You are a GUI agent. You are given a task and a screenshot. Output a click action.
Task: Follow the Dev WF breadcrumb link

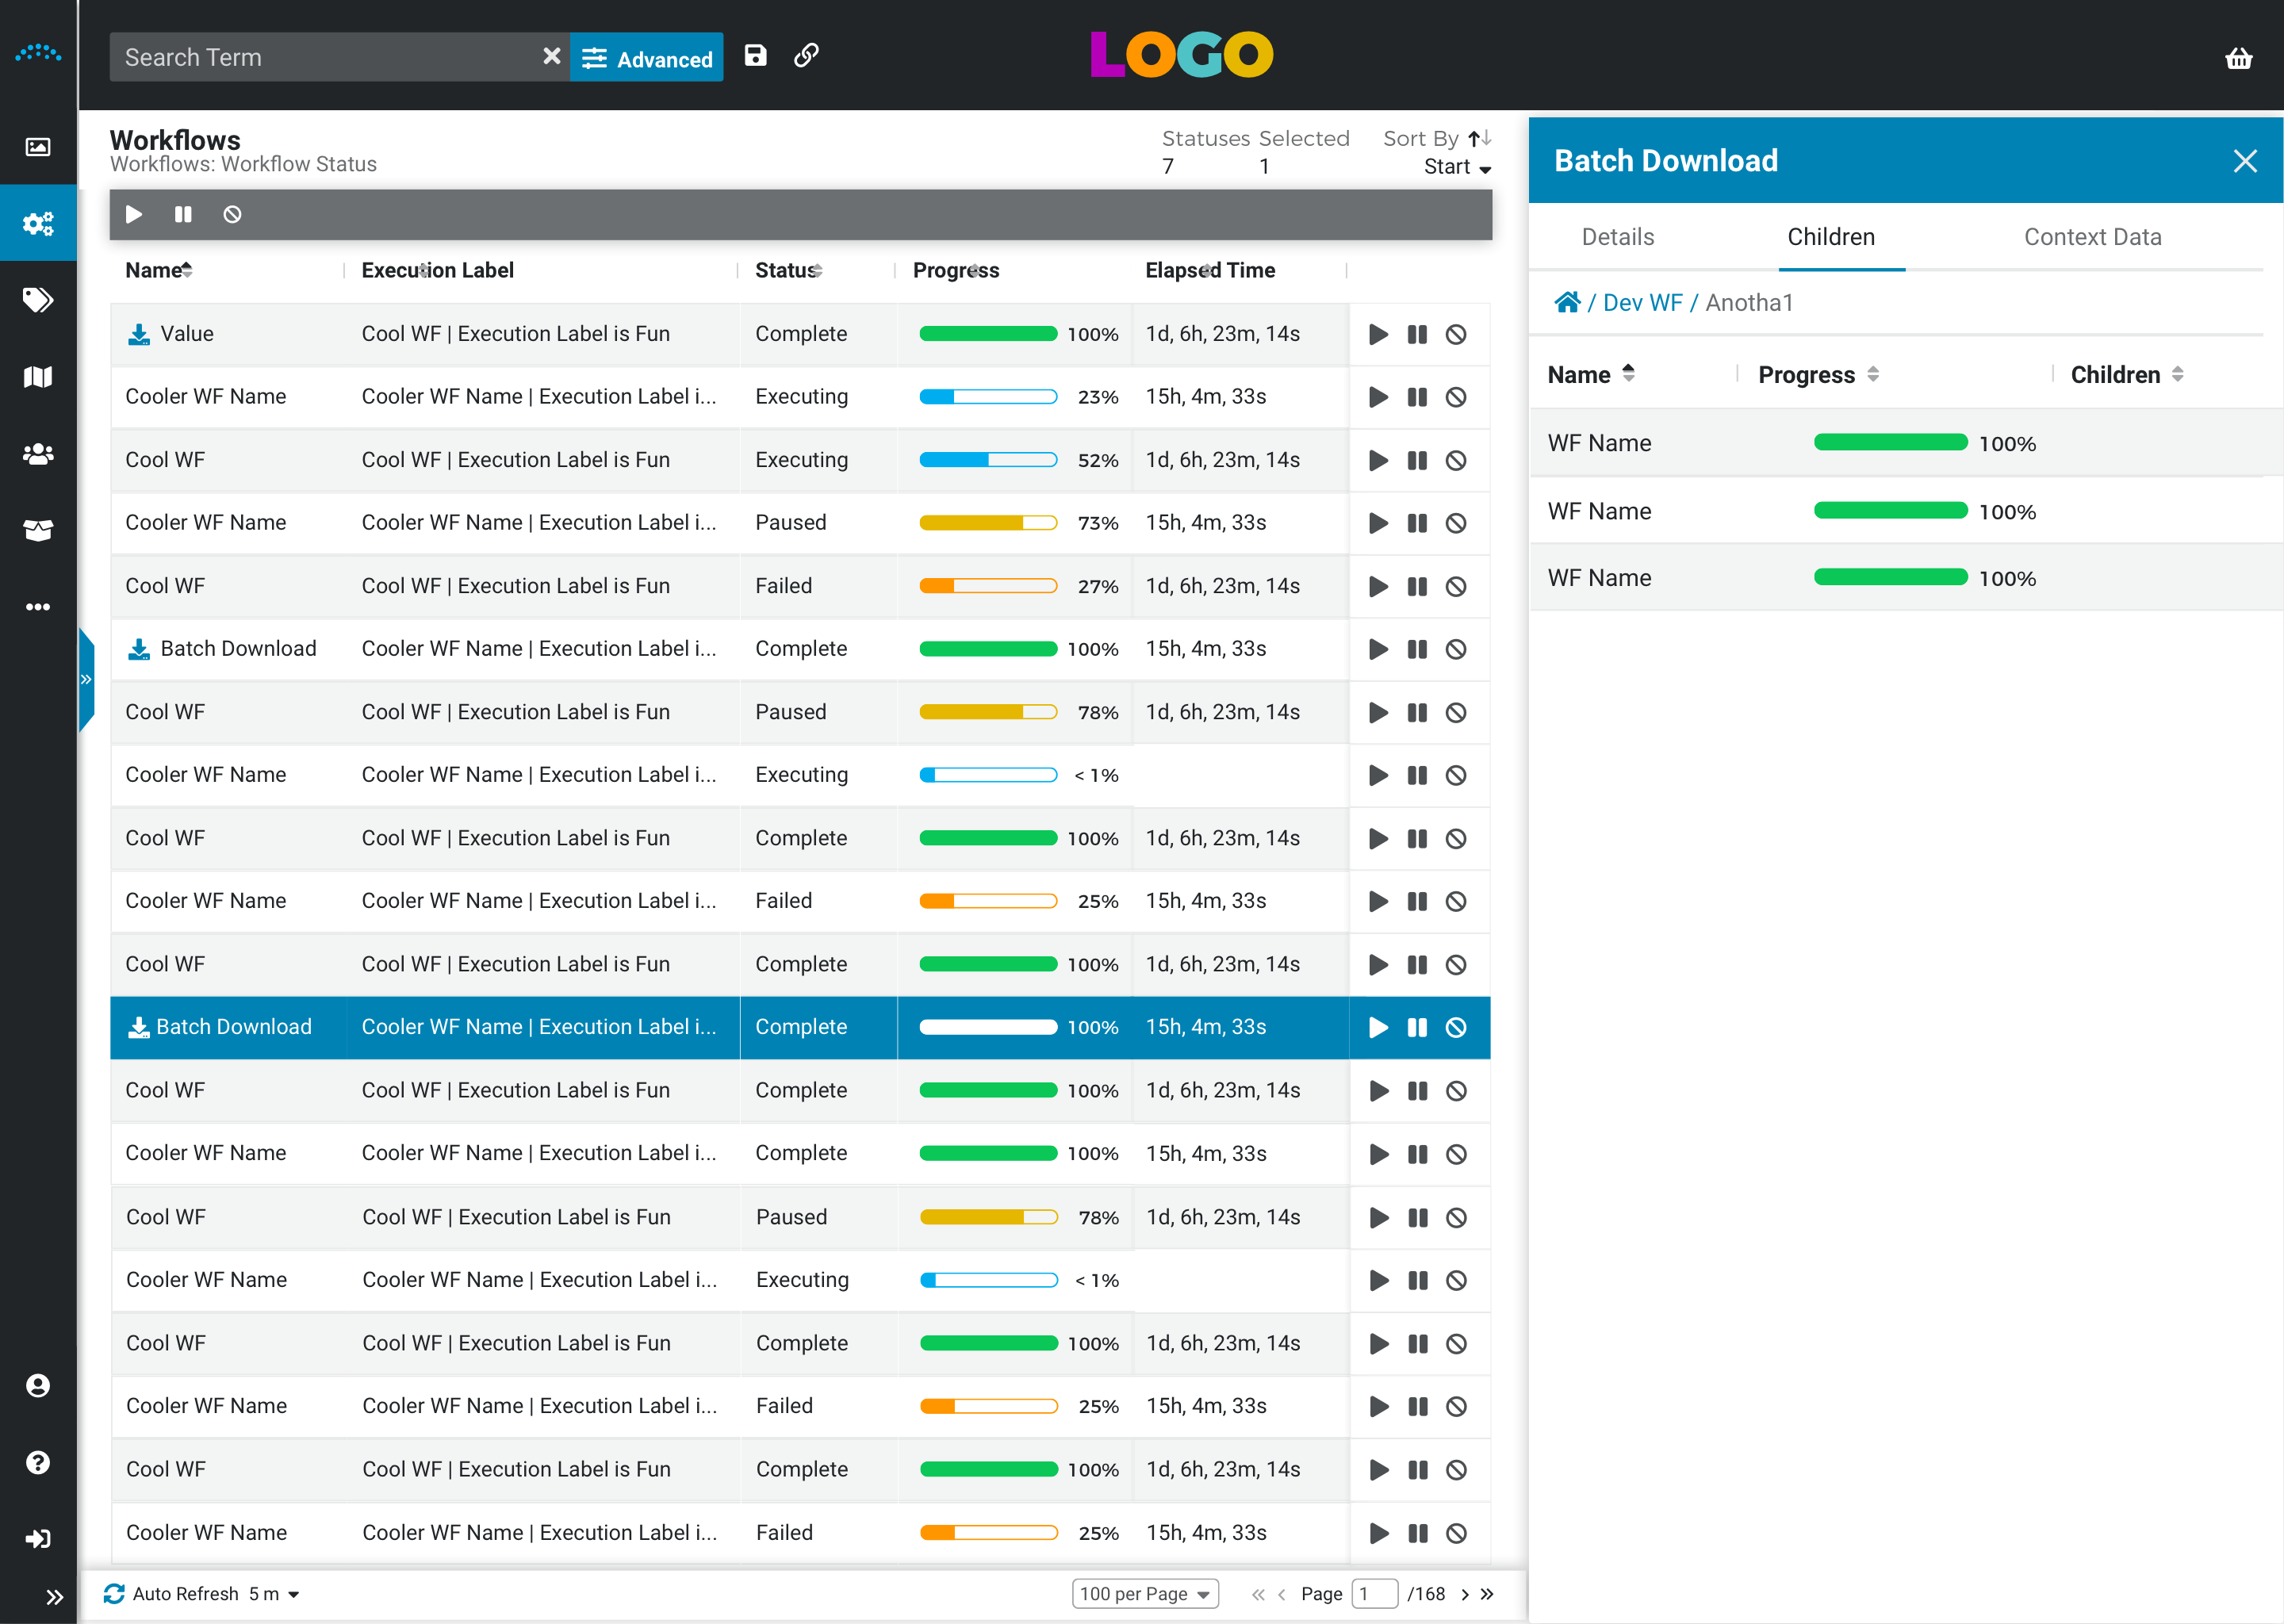(x=1642, y=302)
